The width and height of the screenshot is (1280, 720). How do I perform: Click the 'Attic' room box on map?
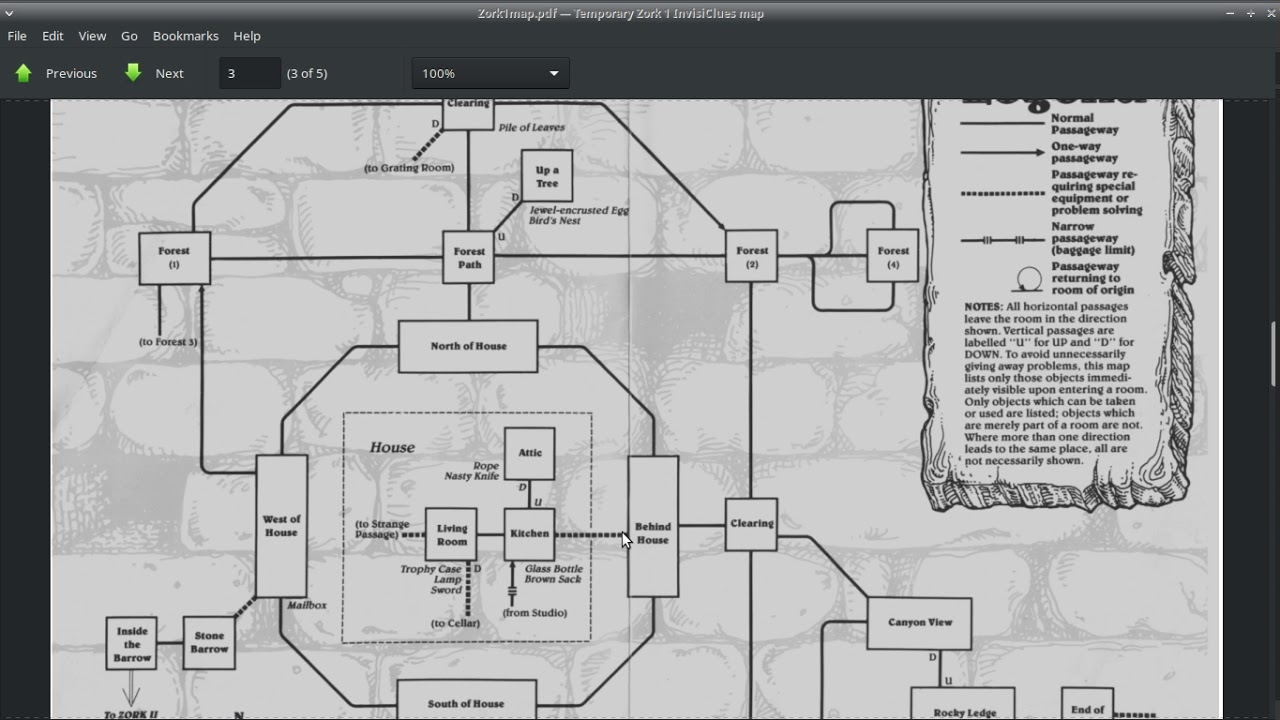coord(529,454)
